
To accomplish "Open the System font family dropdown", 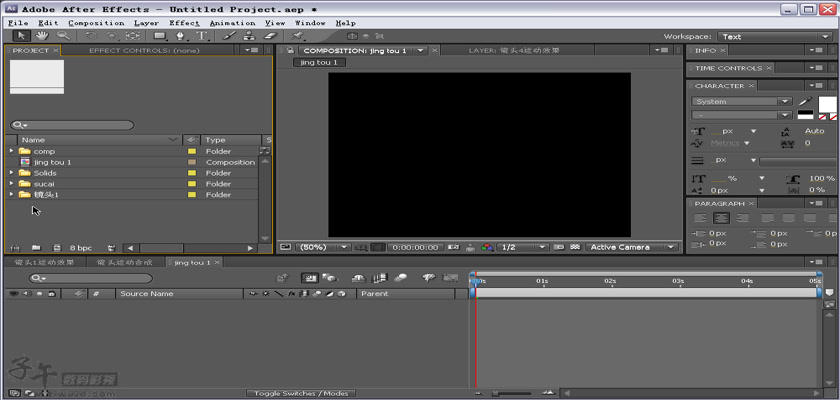I will coord(741,101).
